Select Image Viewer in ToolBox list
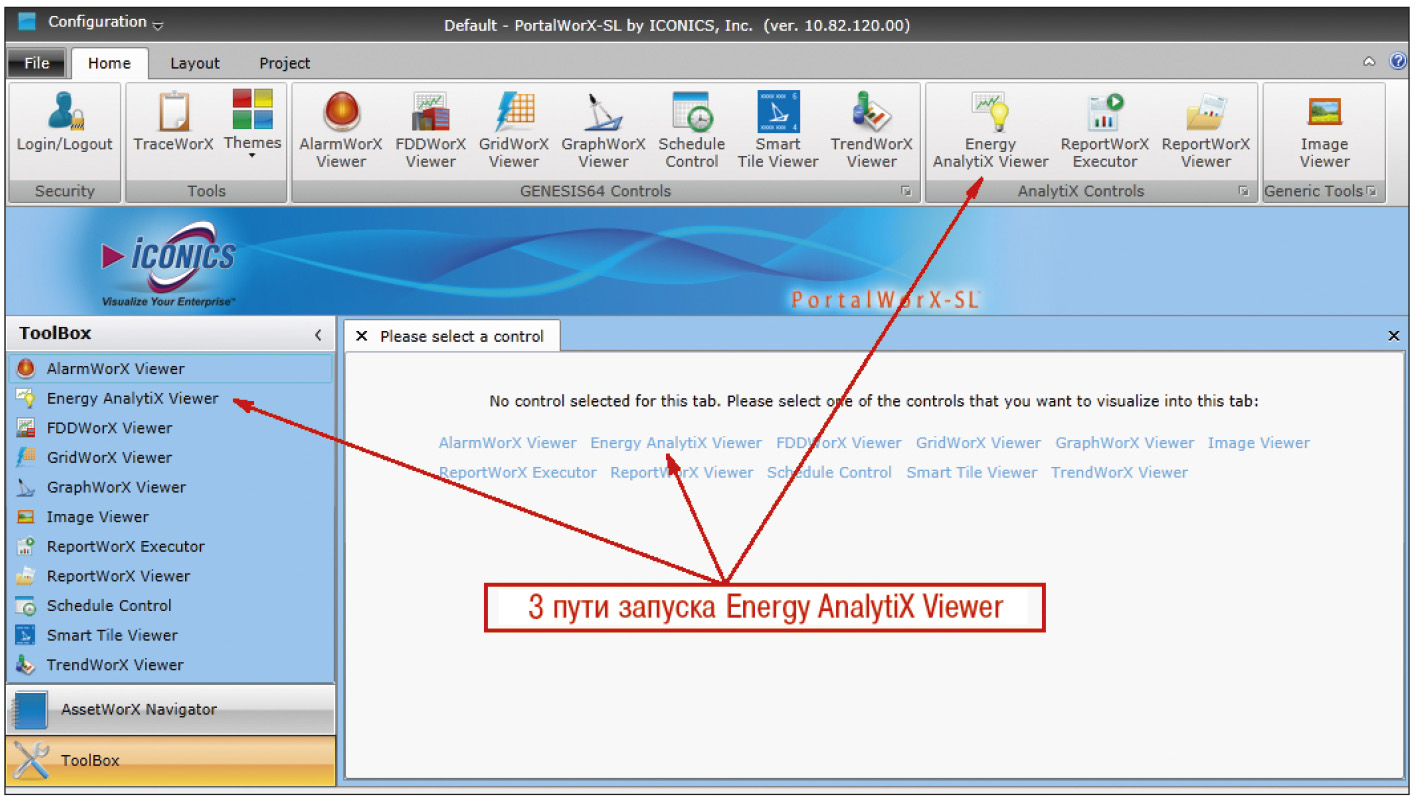 170,517
